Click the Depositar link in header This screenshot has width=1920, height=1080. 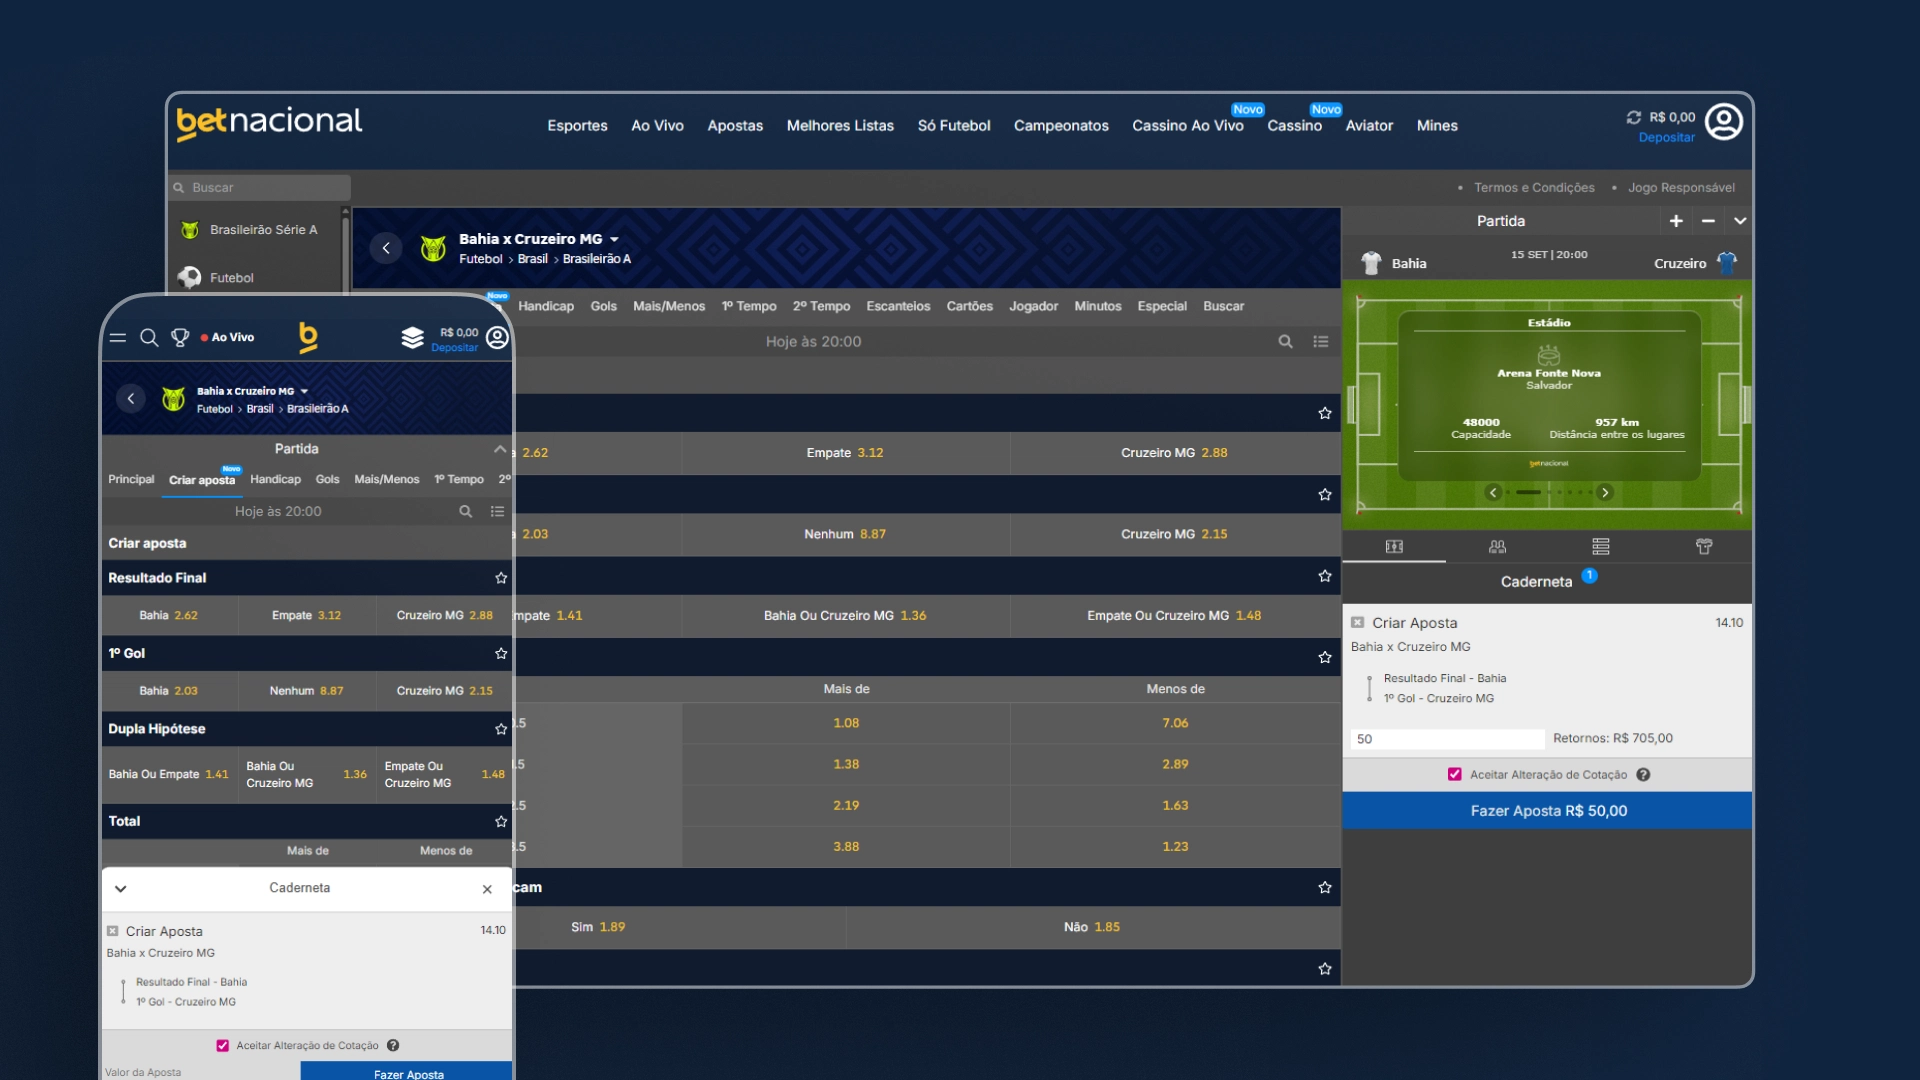tap(1666, 138)
